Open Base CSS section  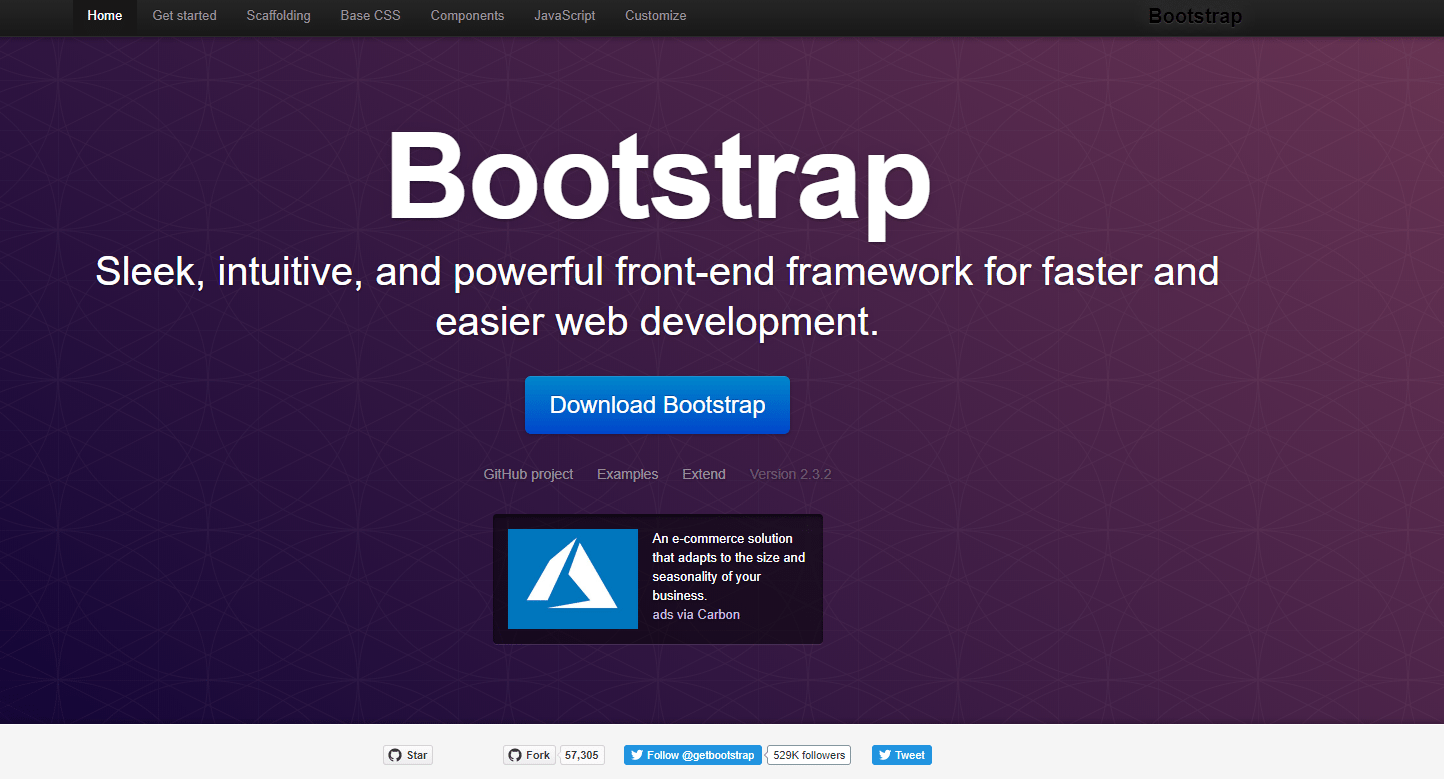(370, 16)
